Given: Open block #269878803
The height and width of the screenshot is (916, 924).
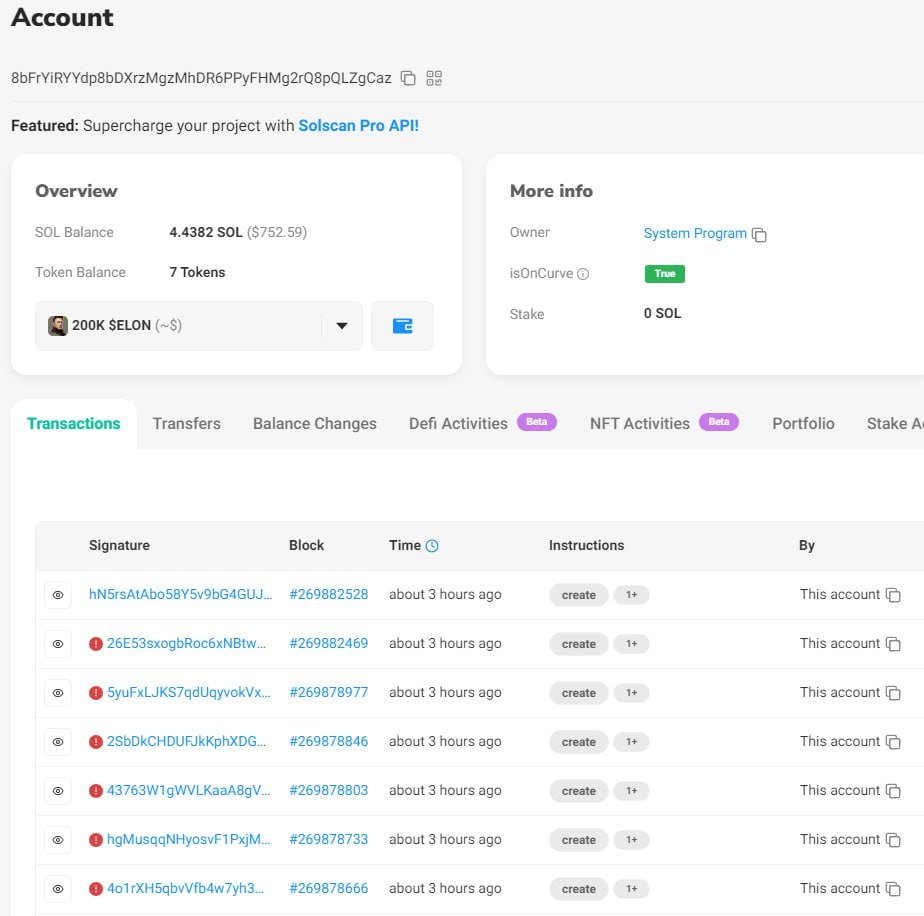Looking at the screenshot, I should pyautogui.click(x=328, y=790).
